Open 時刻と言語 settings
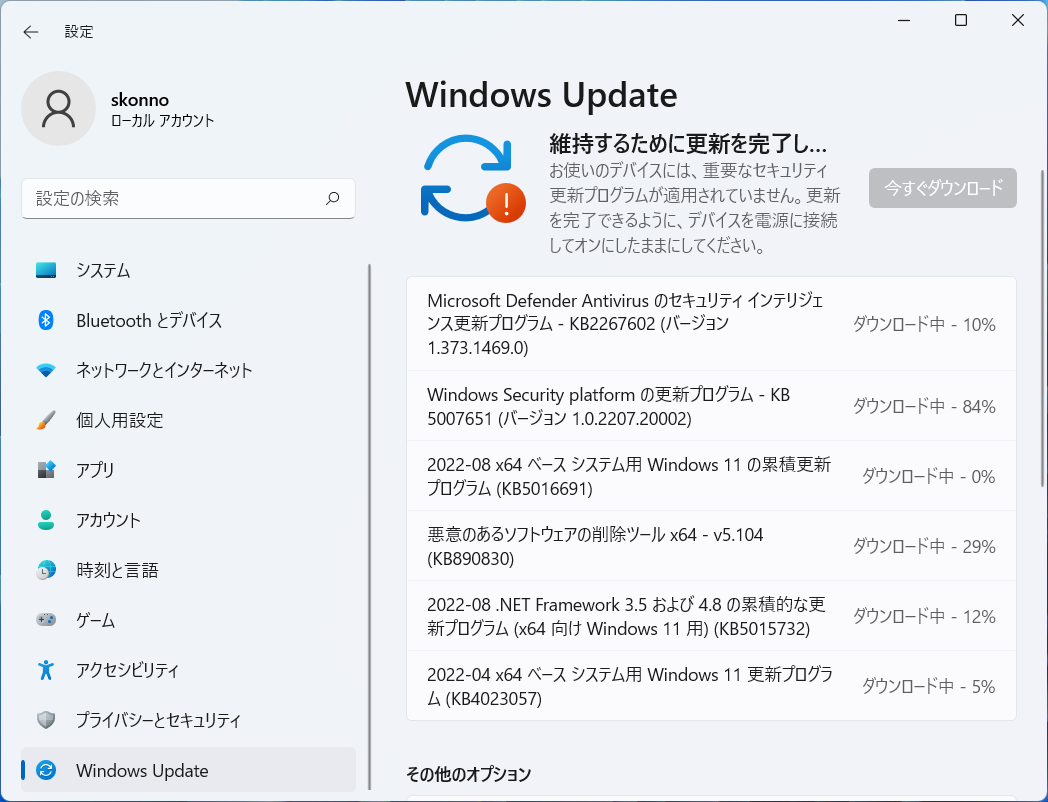1048x802 pixels. coord(188,570)
